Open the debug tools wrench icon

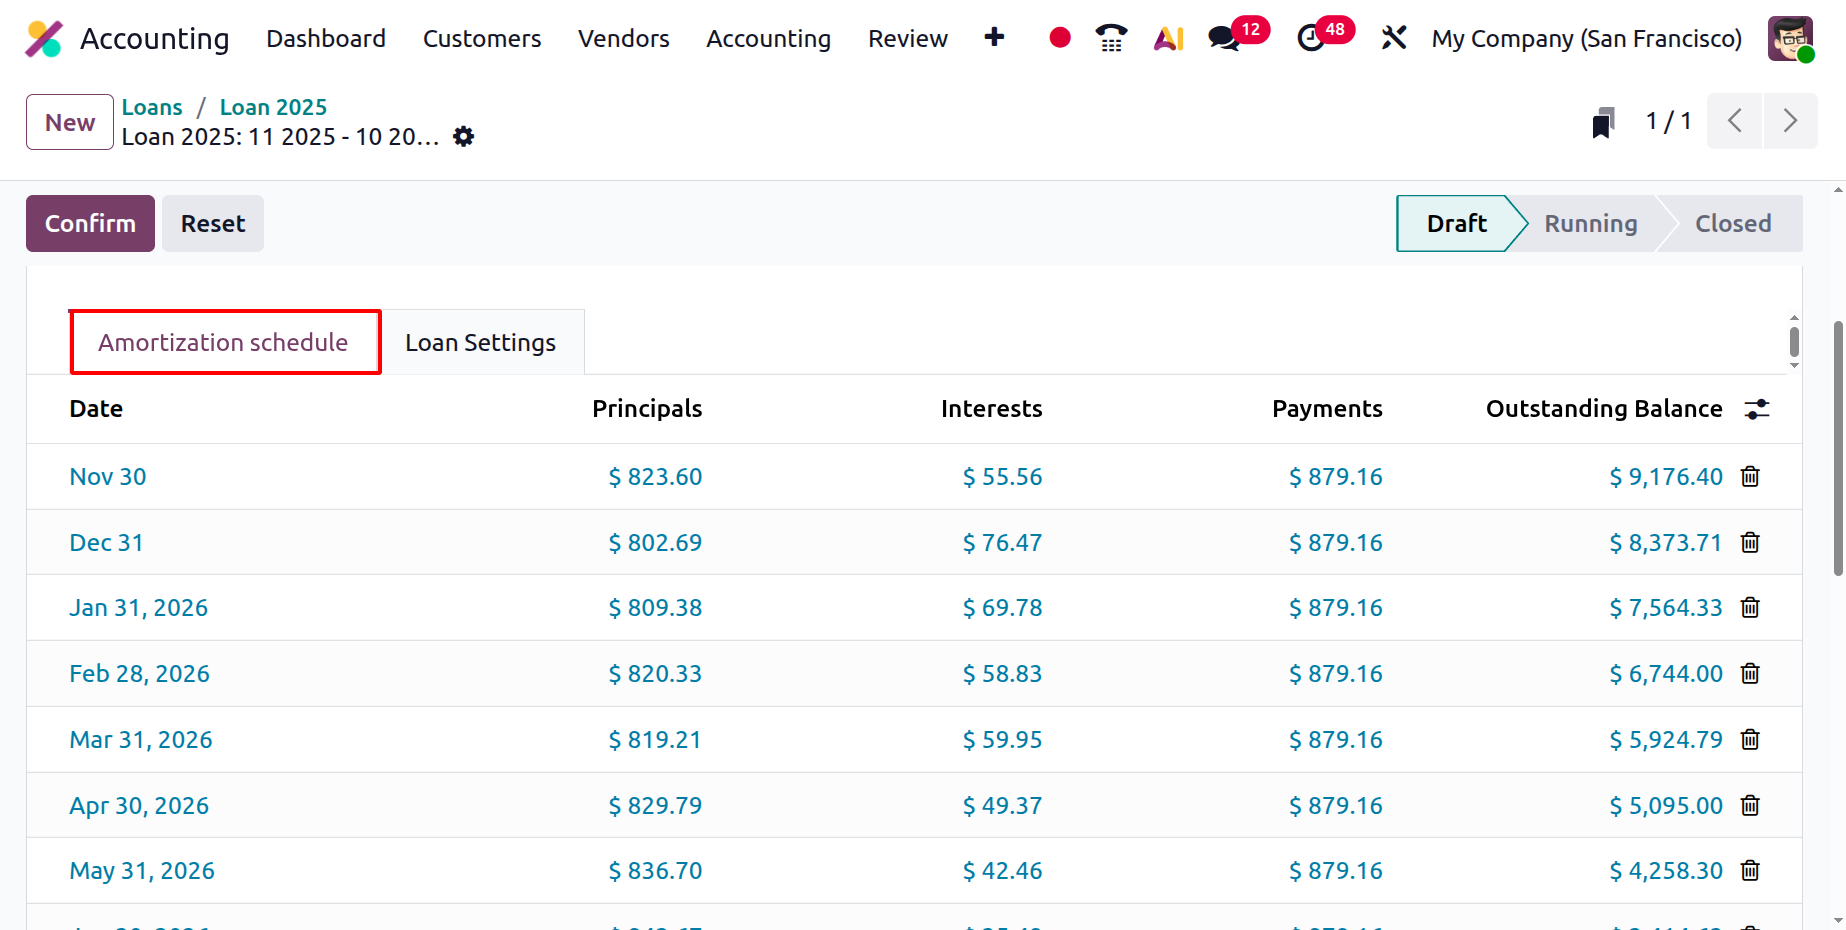[x=1394, y=38]
